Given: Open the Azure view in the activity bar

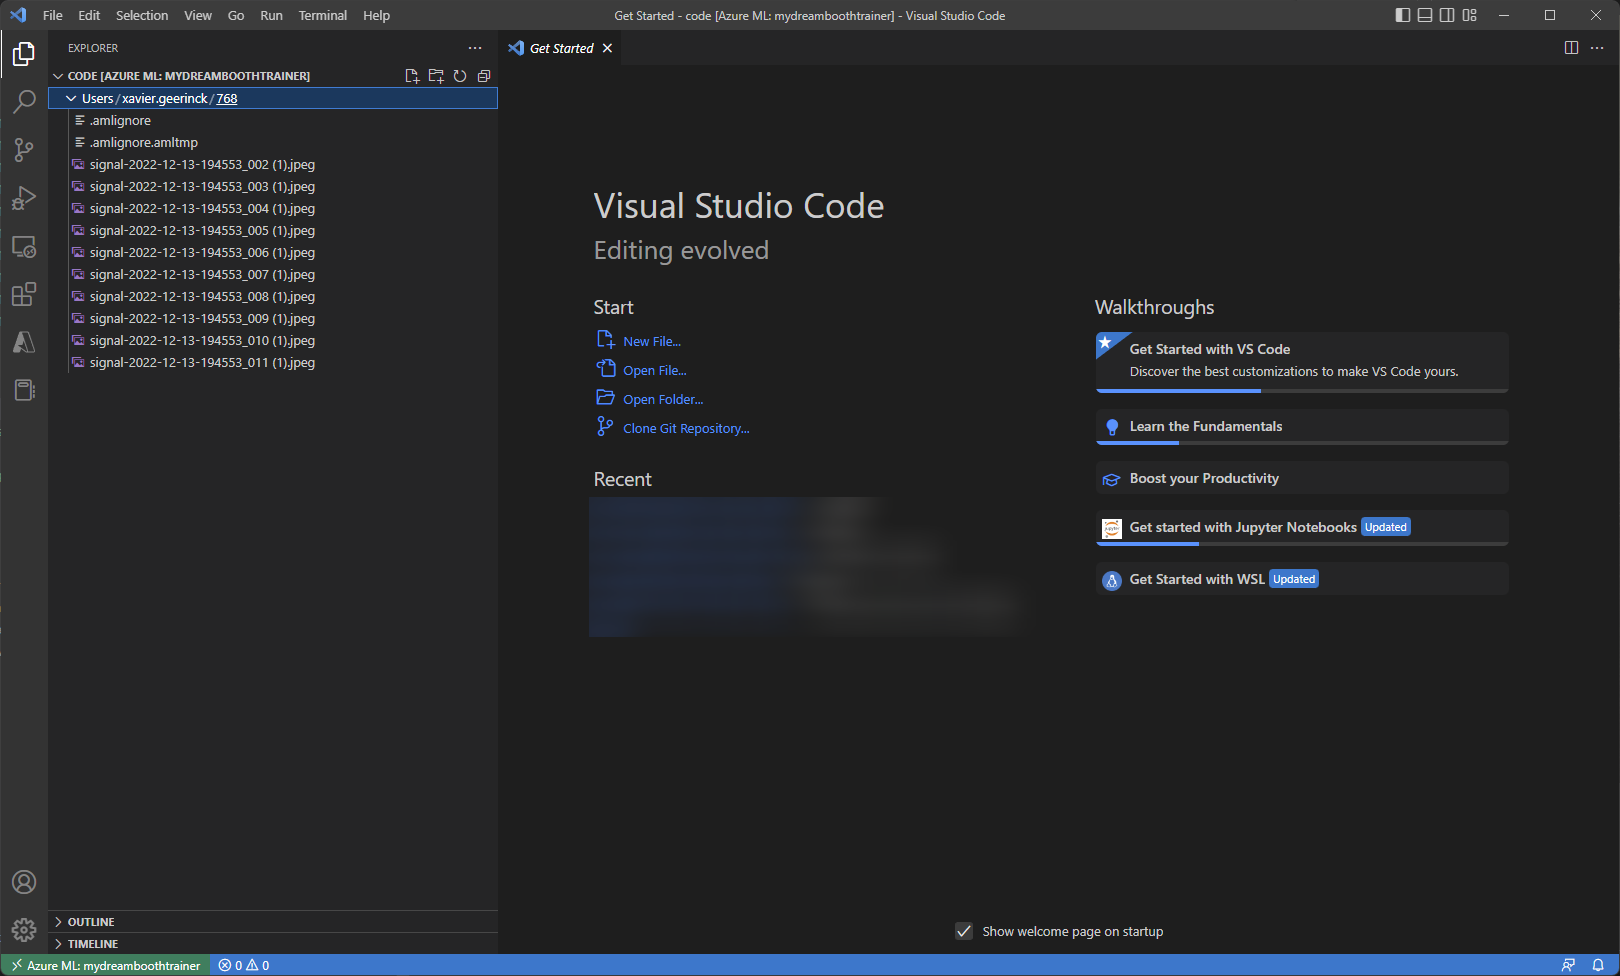Looking at the screenshot, I should coord(24,342).
